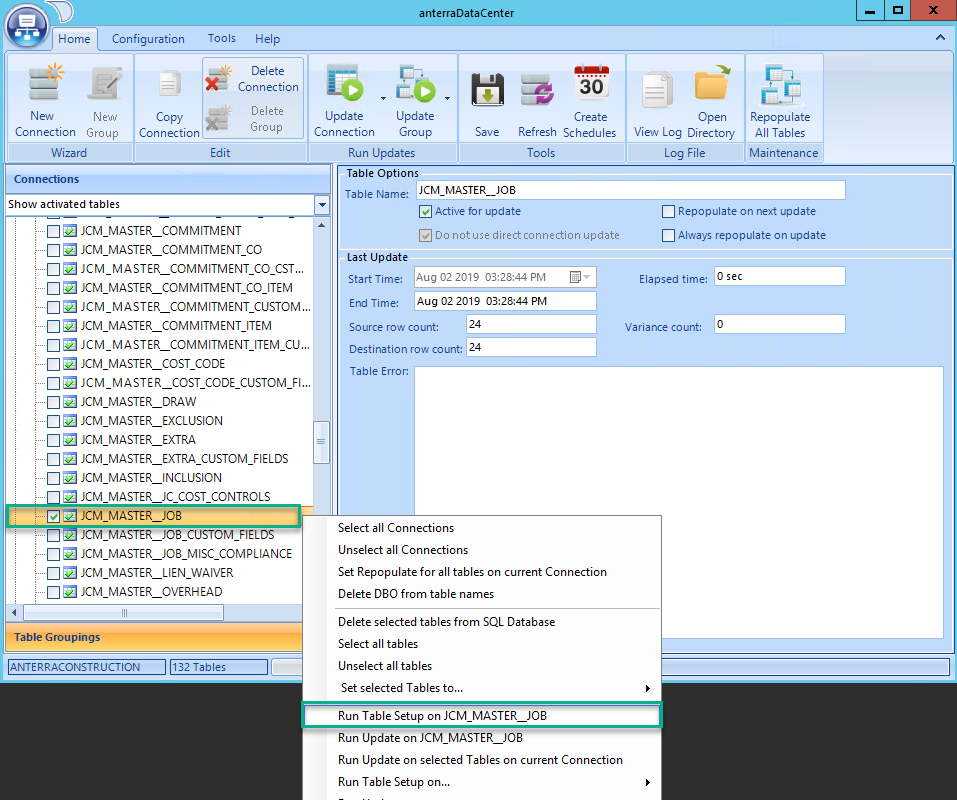Click the table icon beside JCM_MASTER__EXTRA
957x800 pixels.
click(x=70, y=440)
